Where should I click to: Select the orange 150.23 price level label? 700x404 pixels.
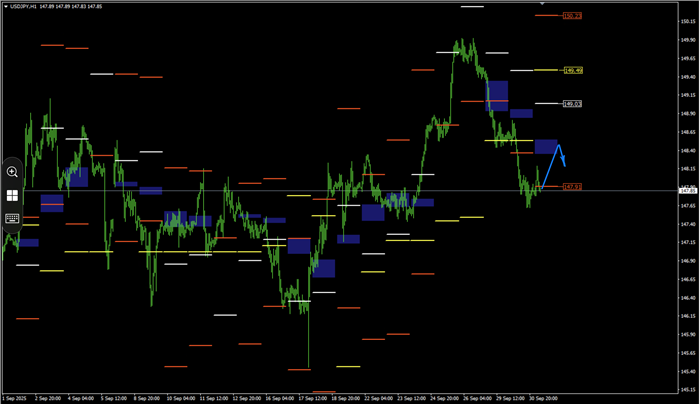(x=572, y=16)
